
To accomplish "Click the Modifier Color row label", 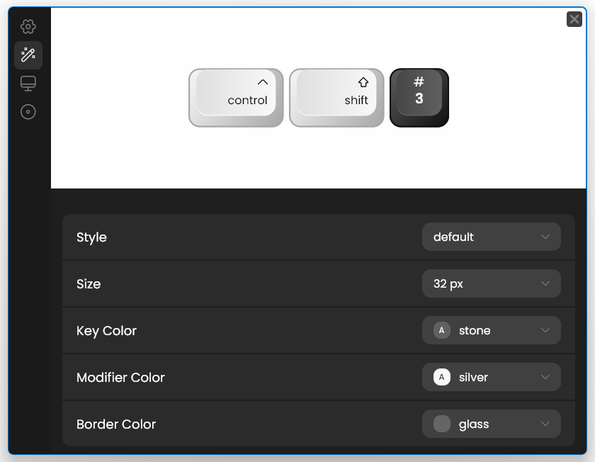I will [120, 377].
